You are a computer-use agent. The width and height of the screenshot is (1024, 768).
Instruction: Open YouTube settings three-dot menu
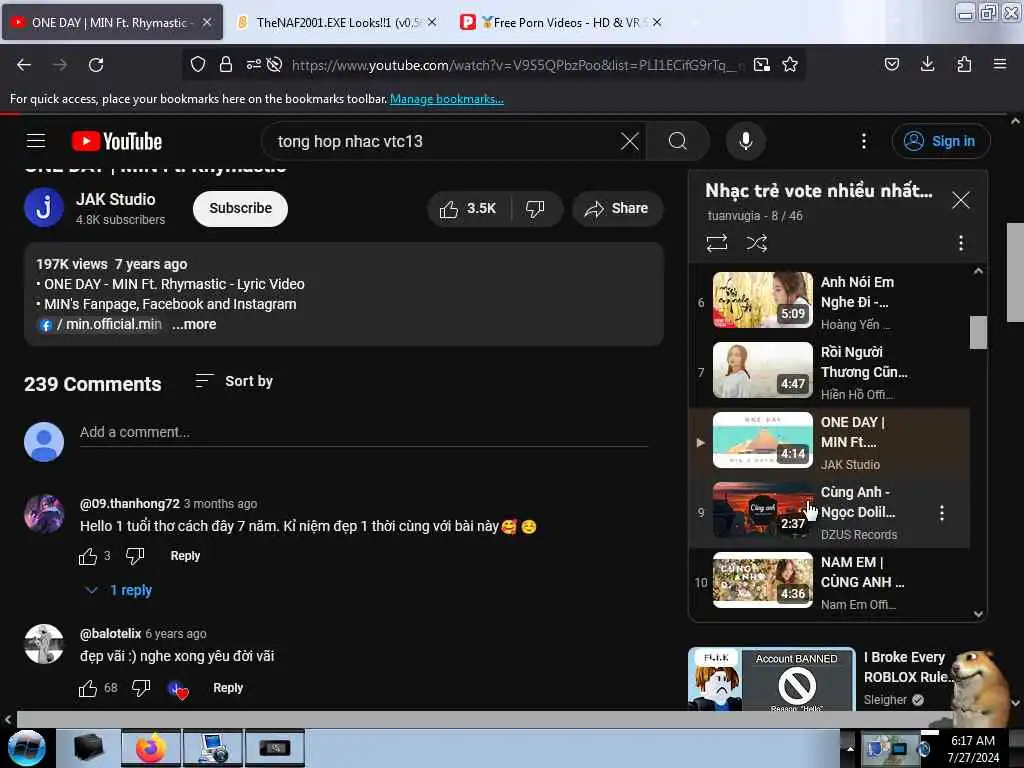click(x=863, y=141)
